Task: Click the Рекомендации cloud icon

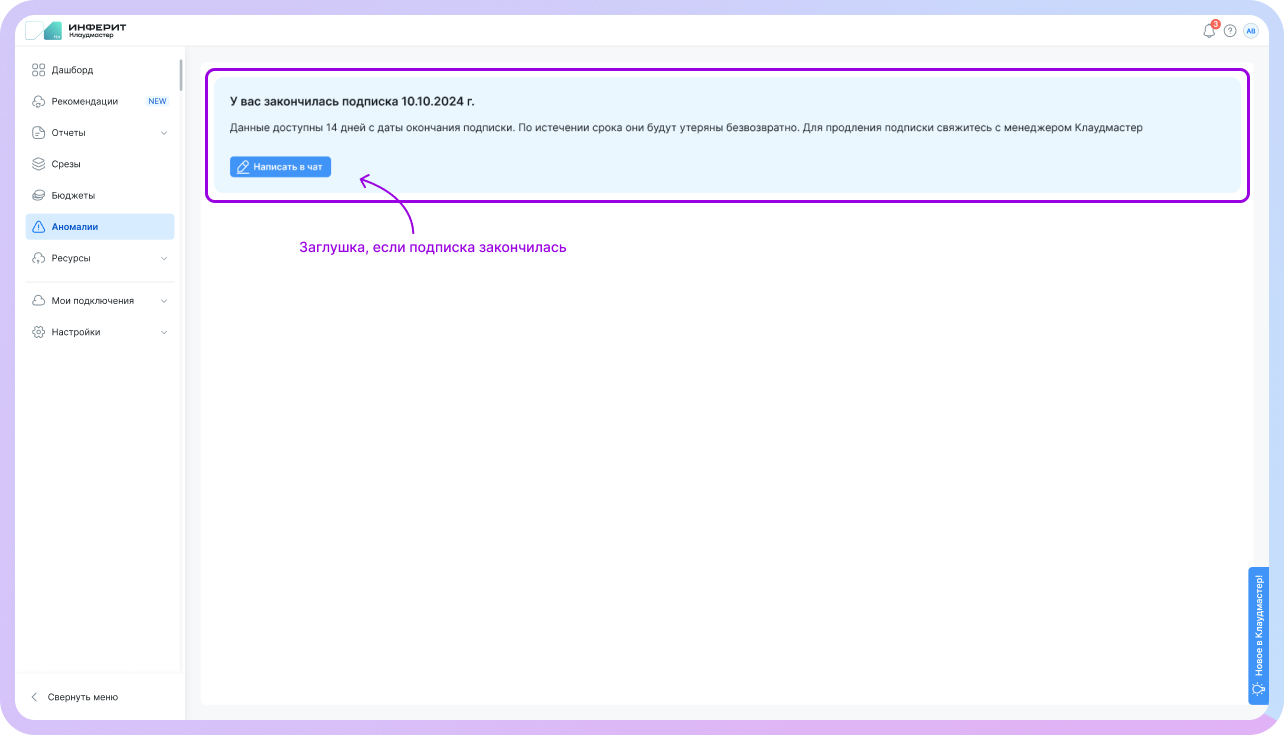Action: (39, 101)
